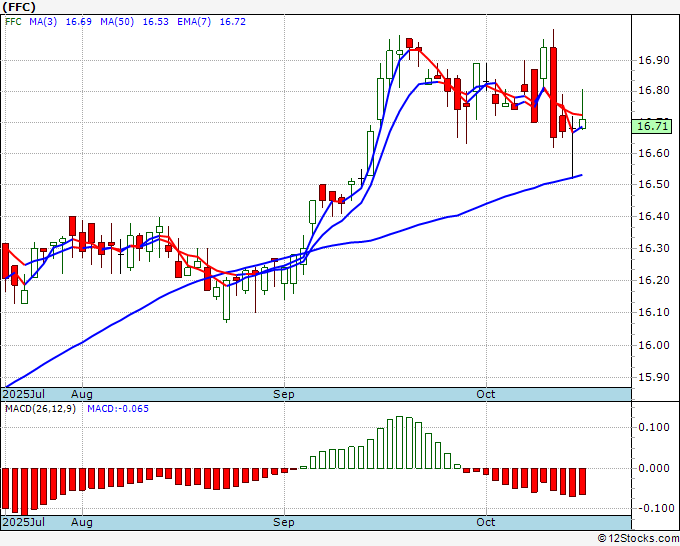Viewport: 680px width, 546px height.
Task: Click the last green candlestick near 16.71
Action: 582,124
